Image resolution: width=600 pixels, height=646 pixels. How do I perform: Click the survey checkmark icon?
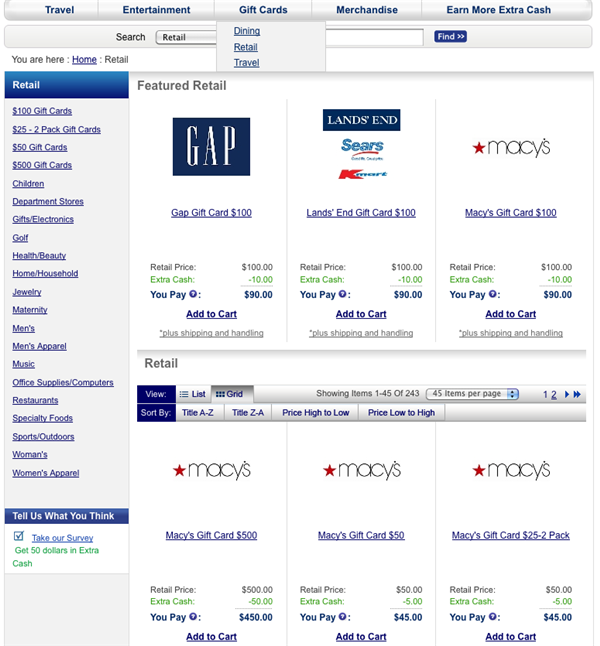[19, 536]
